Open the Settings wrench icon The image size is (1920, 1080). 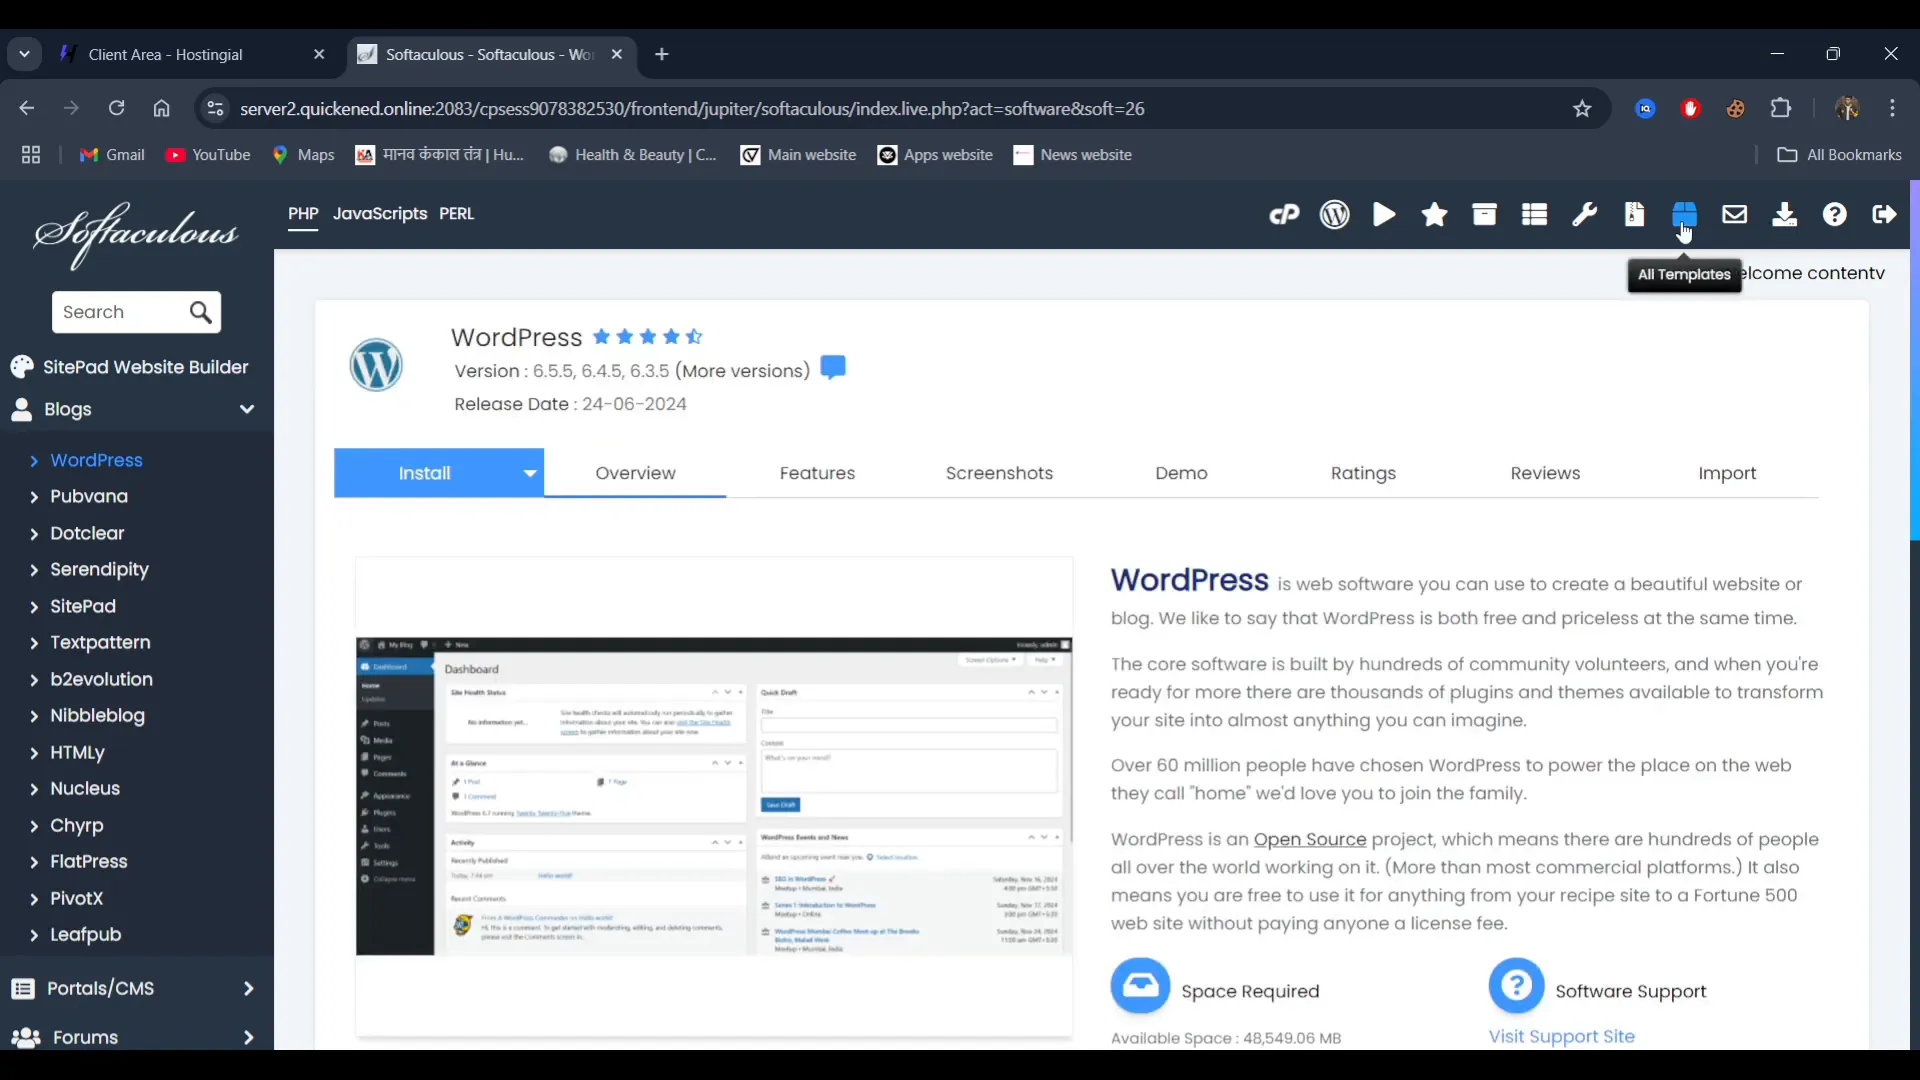pos(1584,214)
